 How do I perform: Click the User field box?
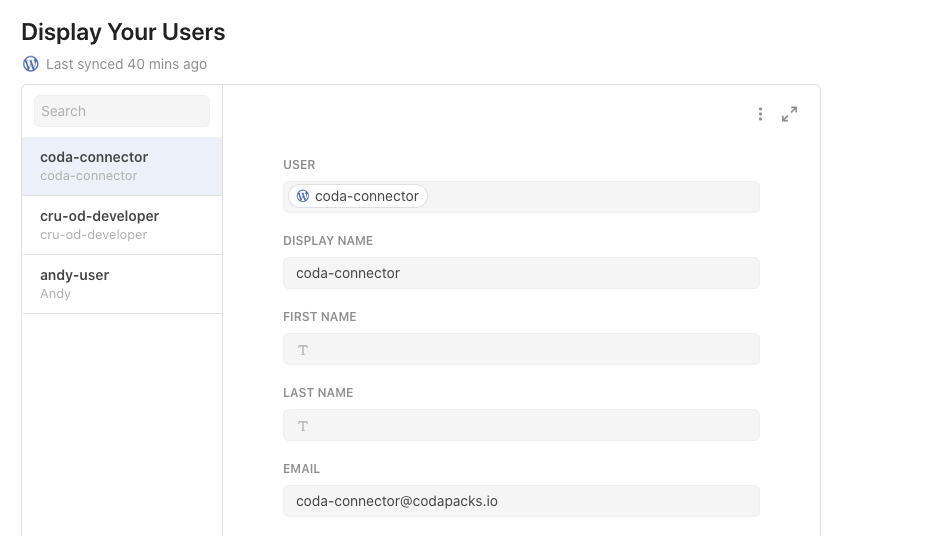[590, 197]
